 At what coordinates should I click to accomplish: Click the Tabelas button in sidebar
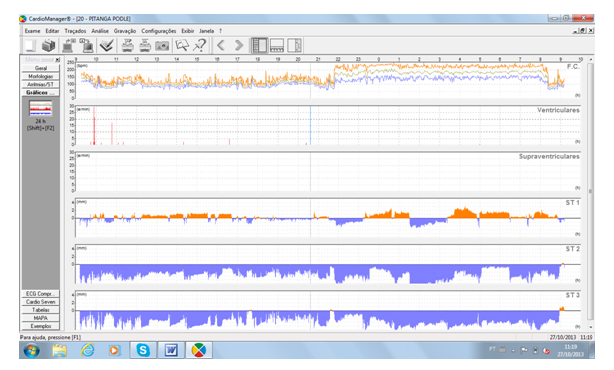pos(40,310)
